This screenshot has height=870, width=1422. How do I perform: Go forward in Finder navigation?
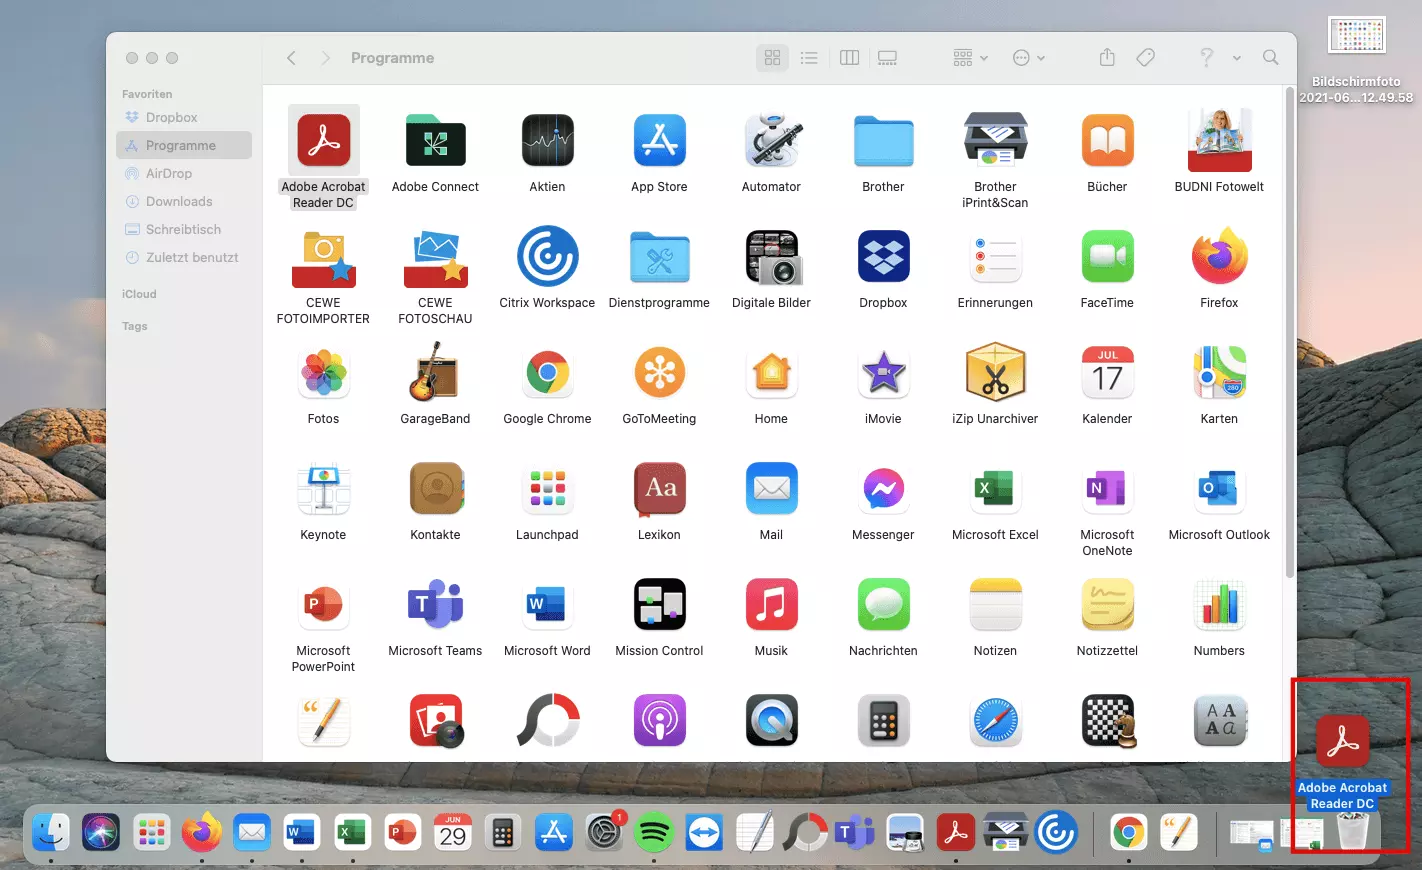coord(325,58)
